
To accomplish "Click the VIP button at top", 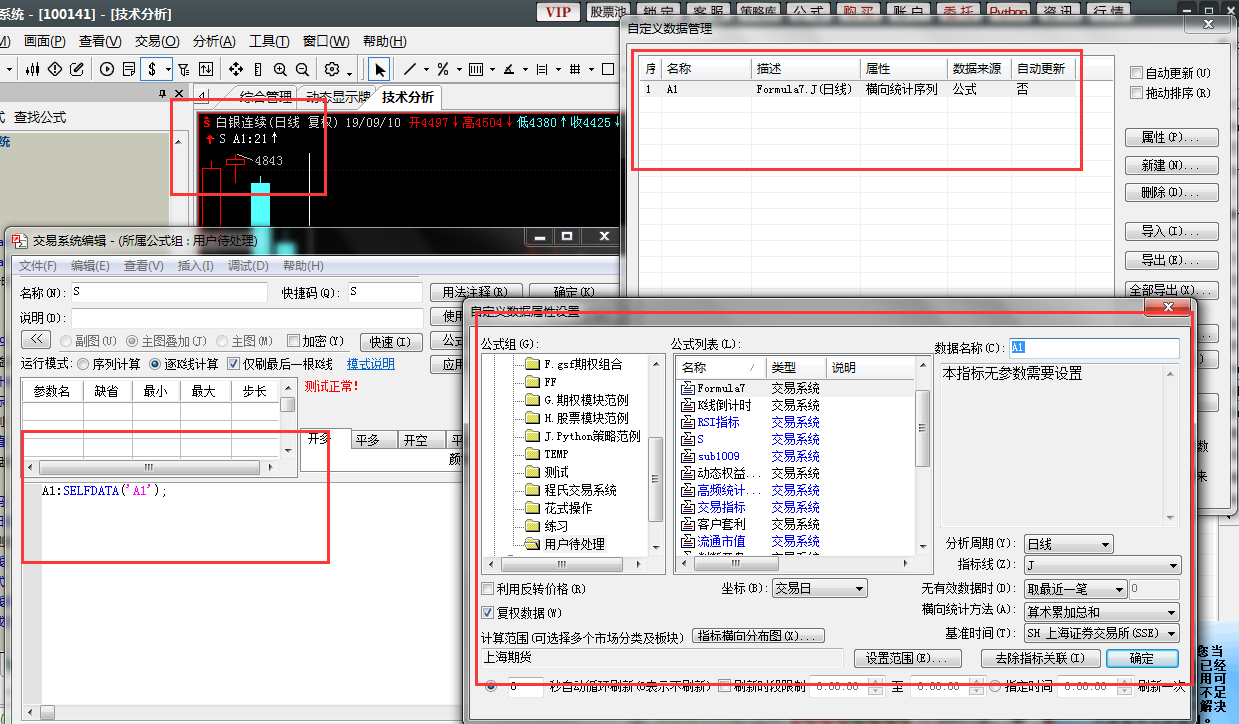I will (x=557, y=12).
